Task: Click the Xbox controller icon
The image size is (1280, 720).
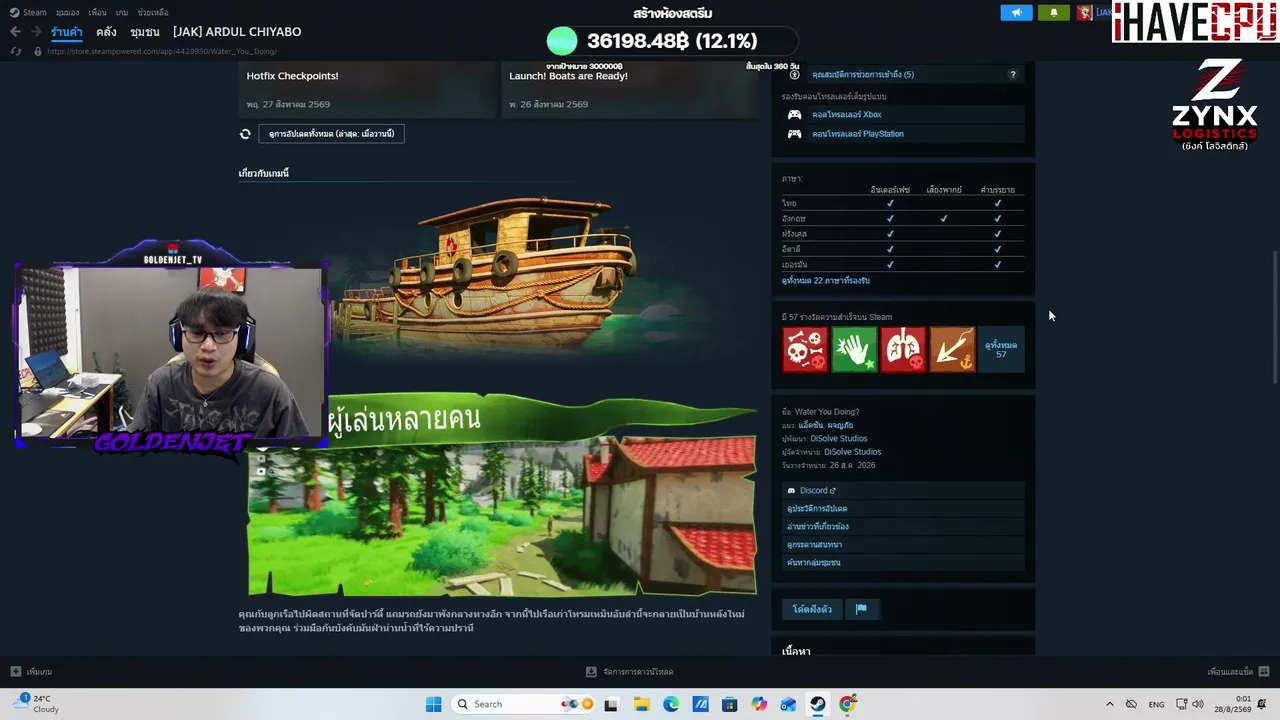Action: click(795, 115)
